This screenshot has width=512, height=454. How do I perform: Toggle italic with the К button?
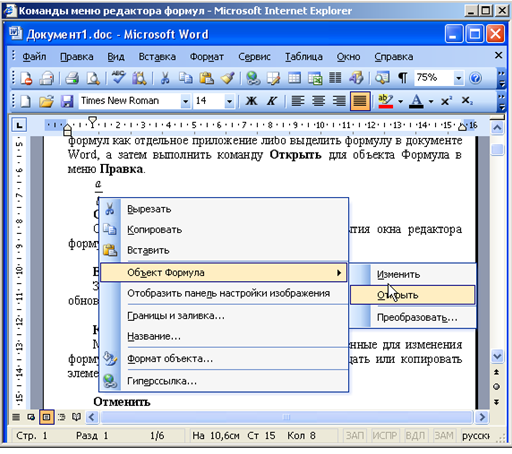click(x=272, y=101)
